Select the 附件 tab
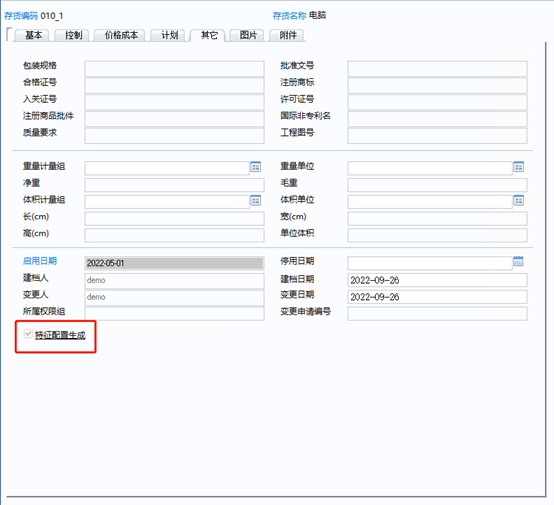The image size is (554, 505). [x=288, y=35]
